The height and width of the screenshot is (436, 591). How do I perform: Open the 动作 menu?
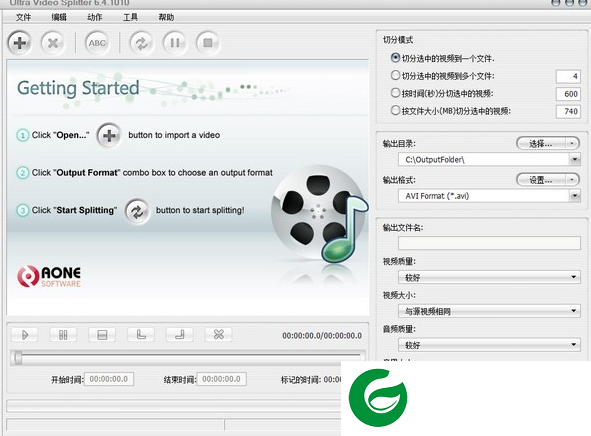point(95,17)
